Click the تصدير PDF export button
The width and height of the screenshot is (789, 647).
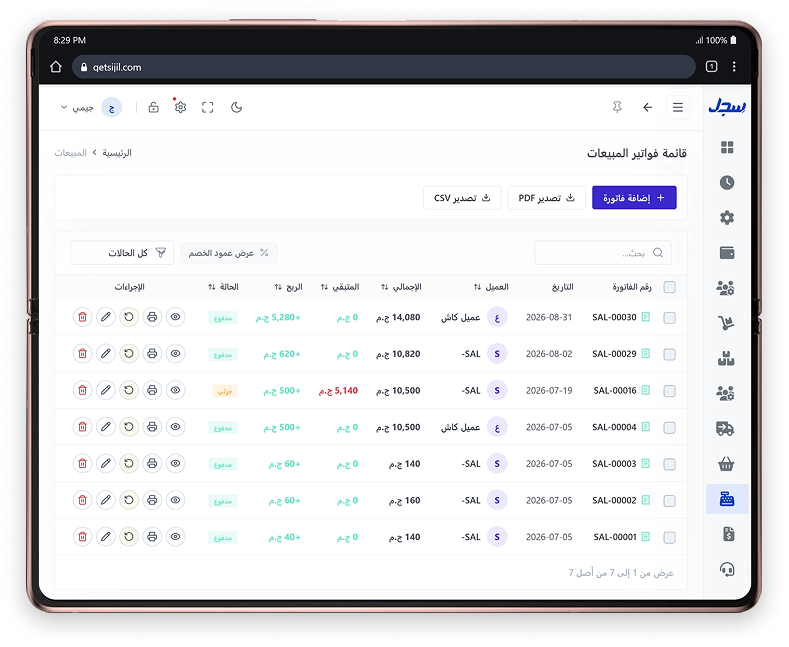tap(546, 198)
